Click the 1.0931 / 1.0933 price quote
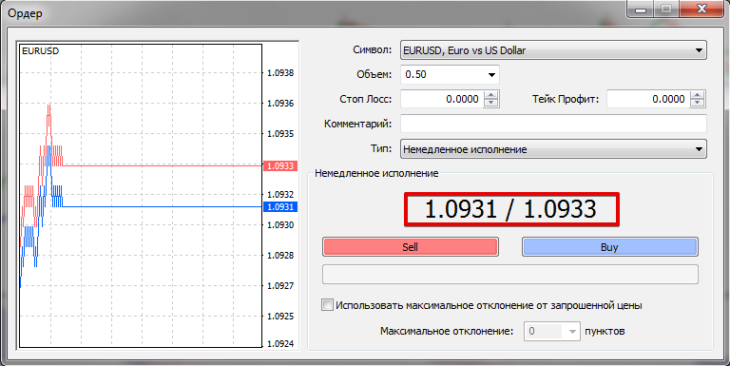 click(x=511, y=209)
